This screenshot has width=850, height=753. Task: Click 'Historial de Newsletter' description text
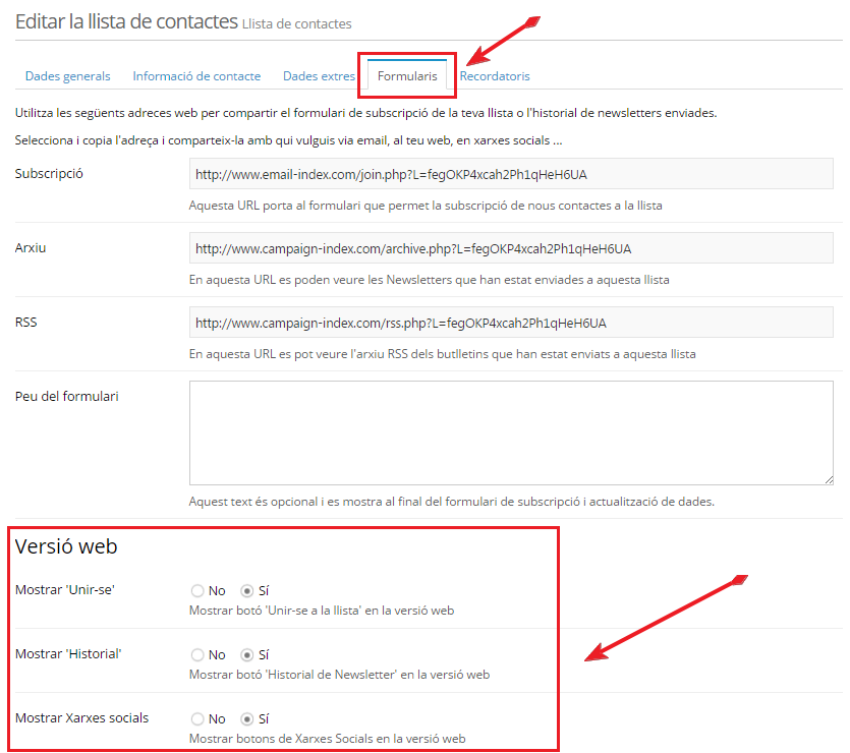[x=339, y=674]
